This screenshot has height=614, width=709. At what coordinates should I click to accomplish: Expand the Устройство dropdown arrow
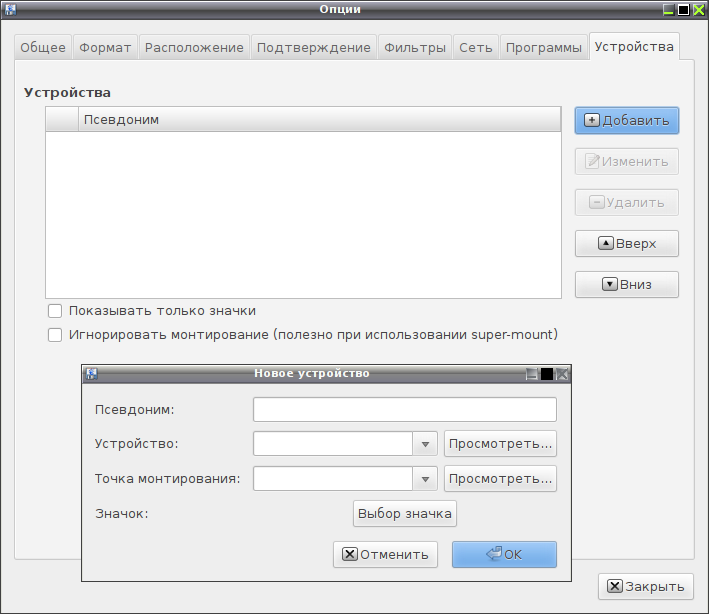pos(425,444)
